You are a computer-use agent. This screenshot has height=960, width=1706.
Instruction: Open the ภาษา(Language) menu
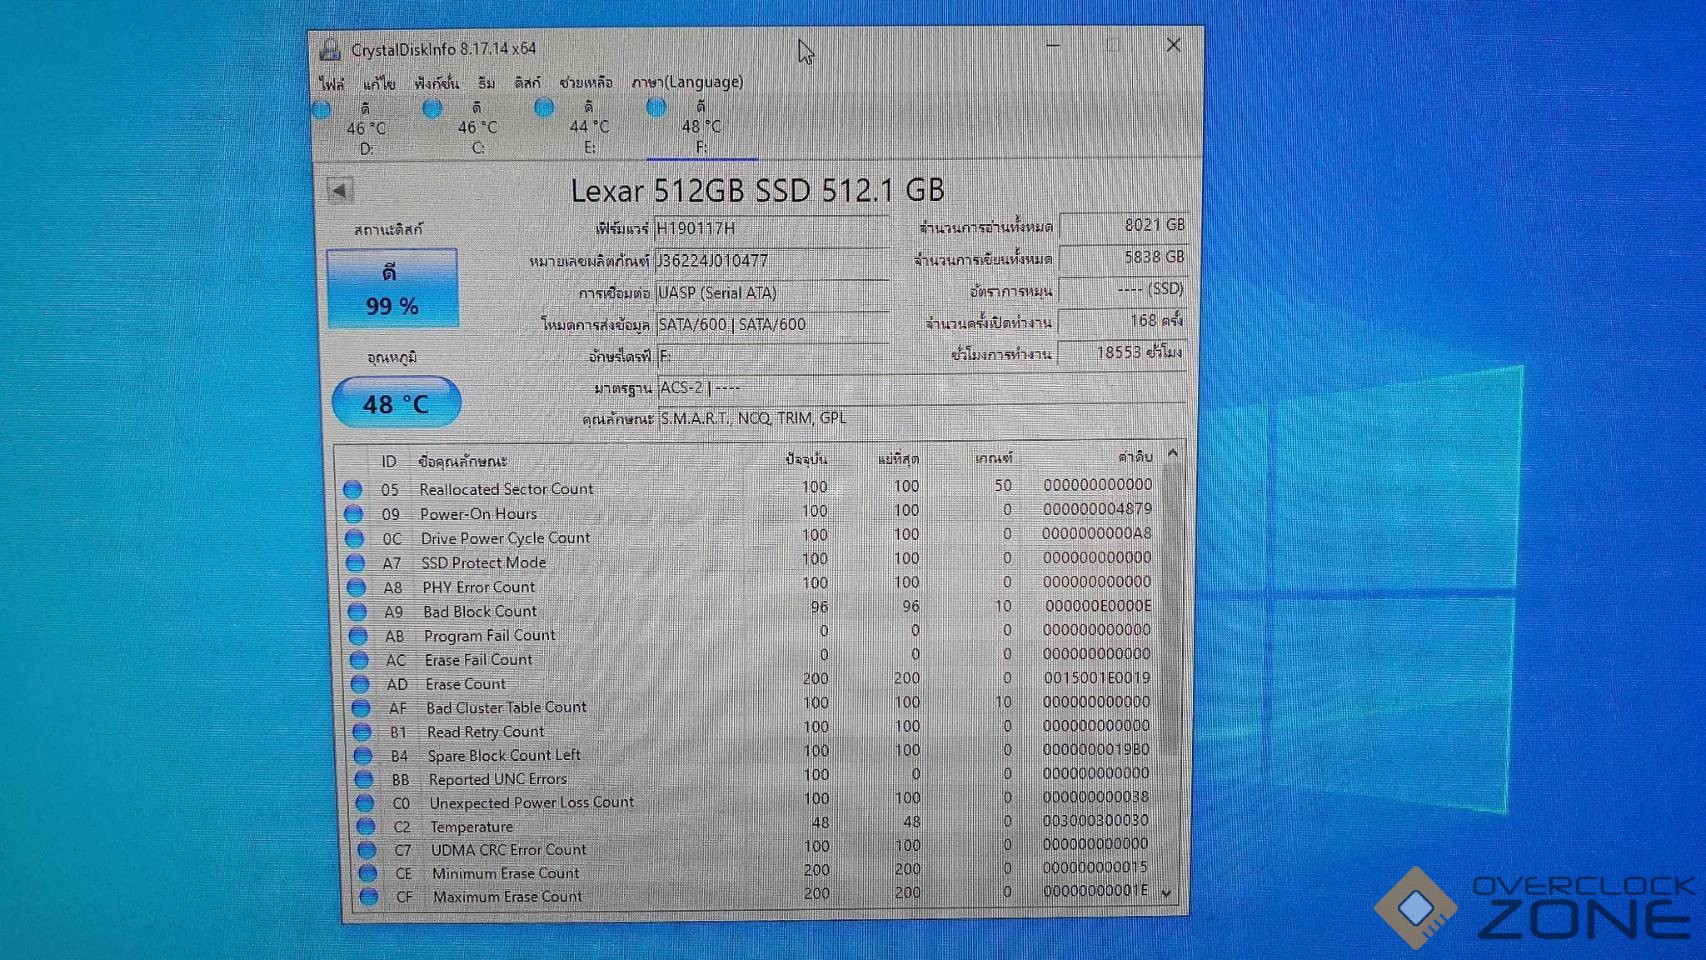(687, 82)
